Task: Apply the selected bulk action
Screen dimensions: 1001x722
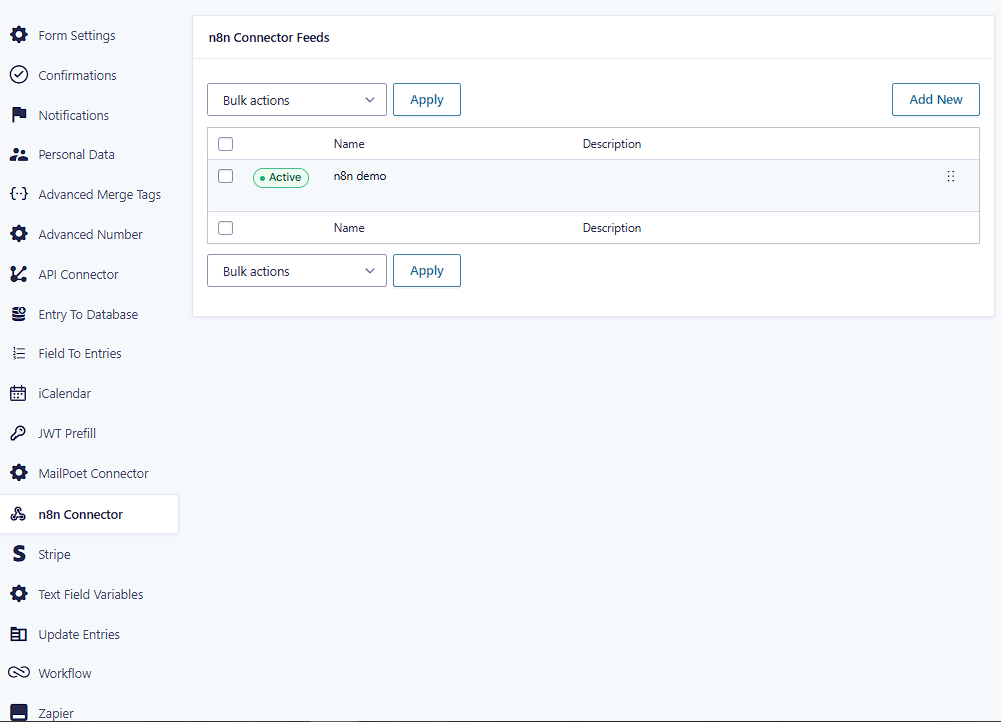Action: tap(426, 99)
